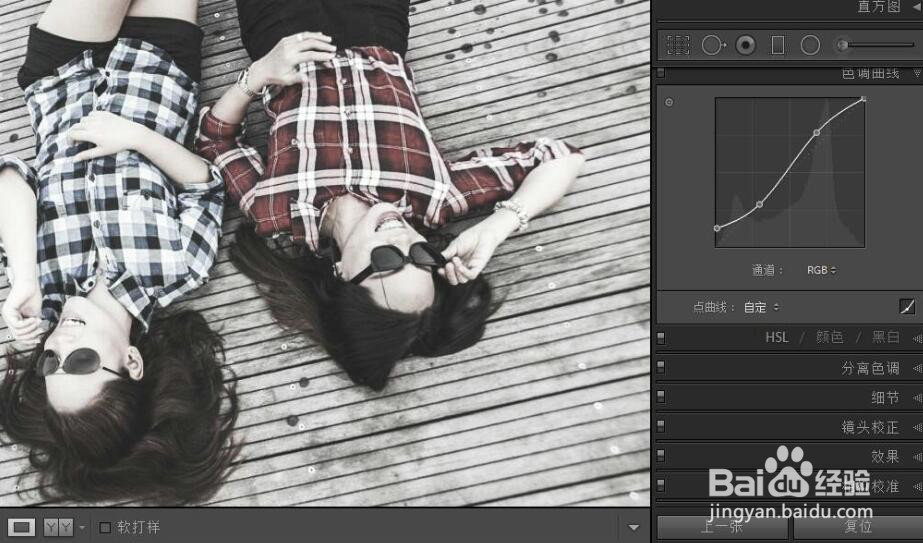Image resolution: width=923 pixels, height=543 pixels.
Task: Toggle the 细节 panel switch
Action: tap(660, 396)
